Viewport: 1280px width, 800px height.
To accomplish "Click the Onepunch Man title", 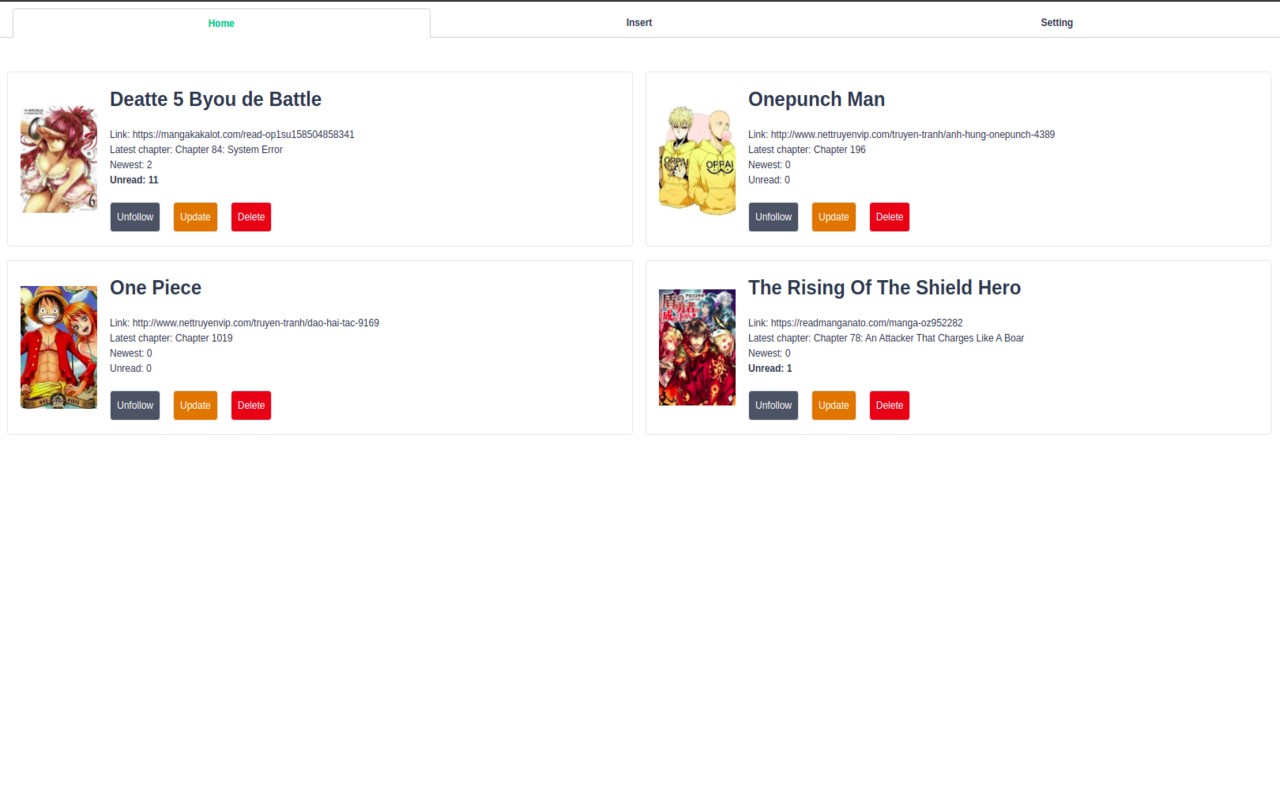I will point(816,99).
